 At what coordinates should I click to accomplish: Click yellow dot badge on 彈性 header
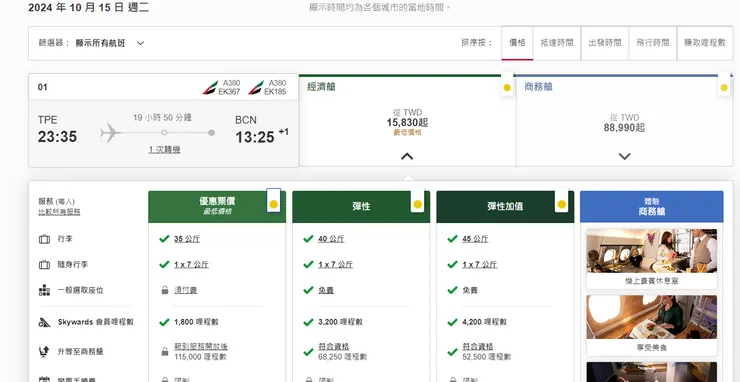[417, 204]
